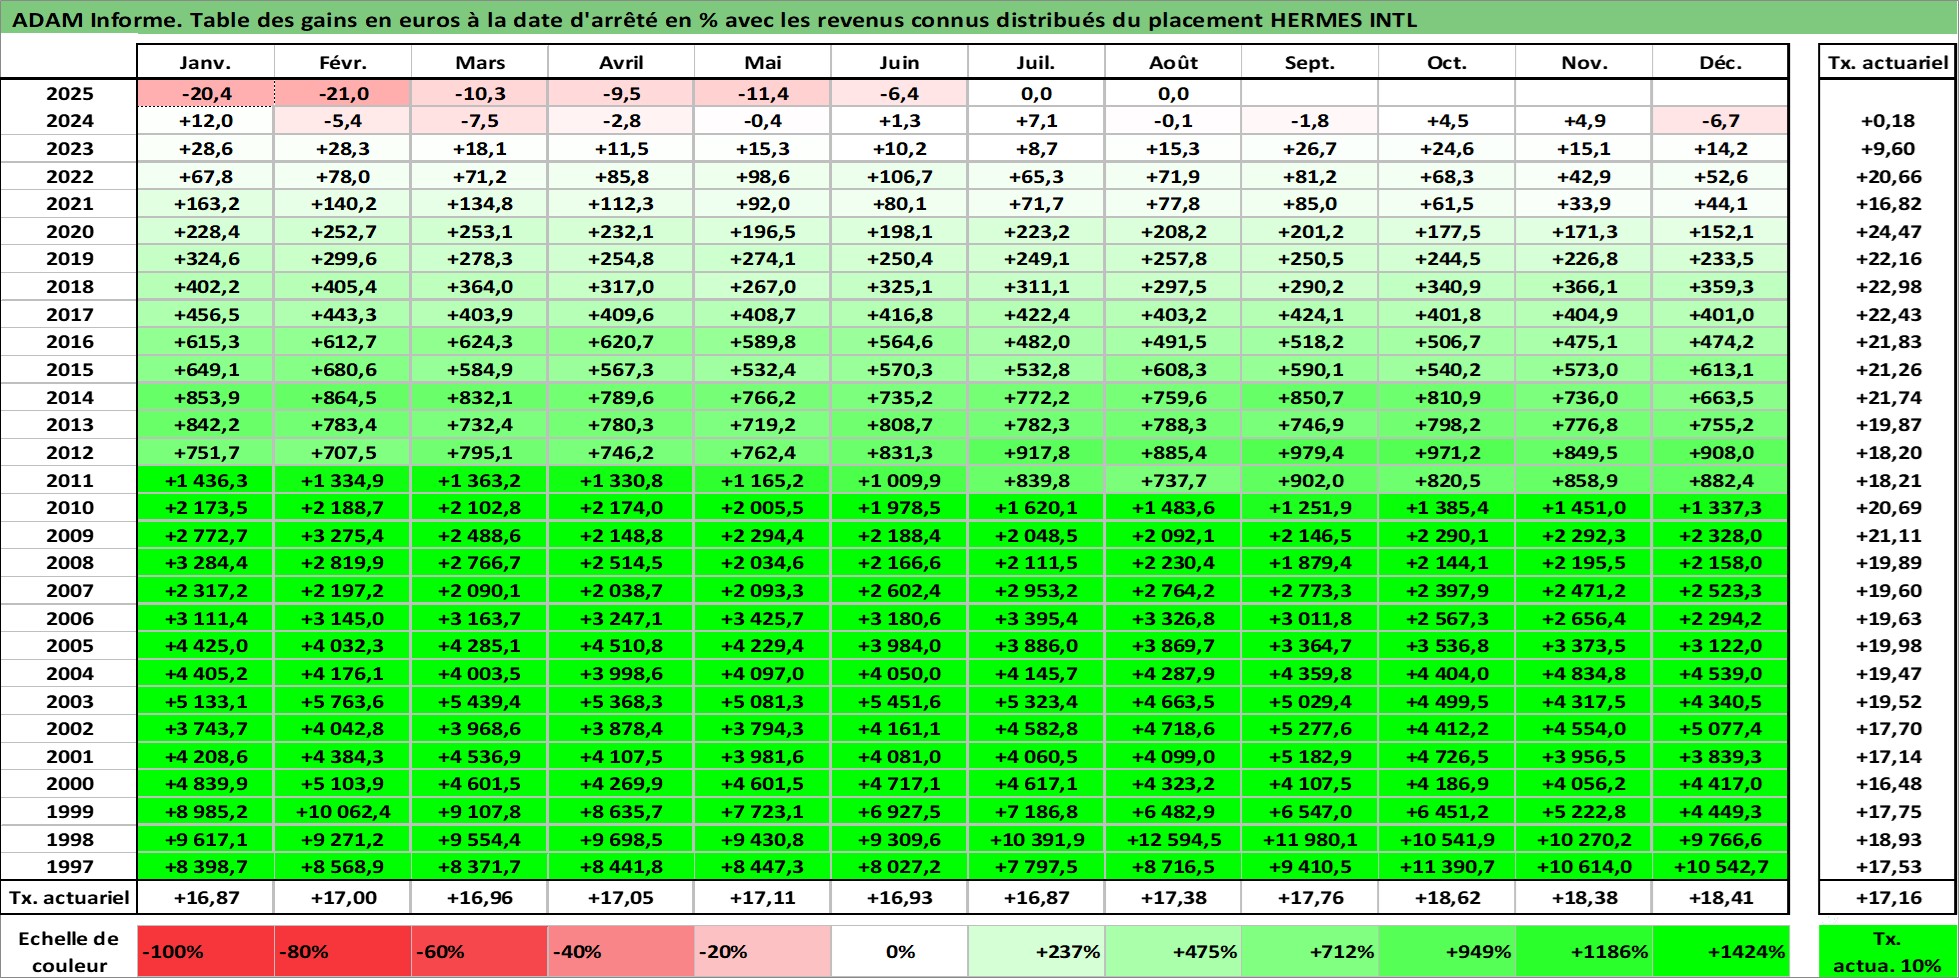
Task: Click the Echelle de couleur label
Action: coord(69,952)
